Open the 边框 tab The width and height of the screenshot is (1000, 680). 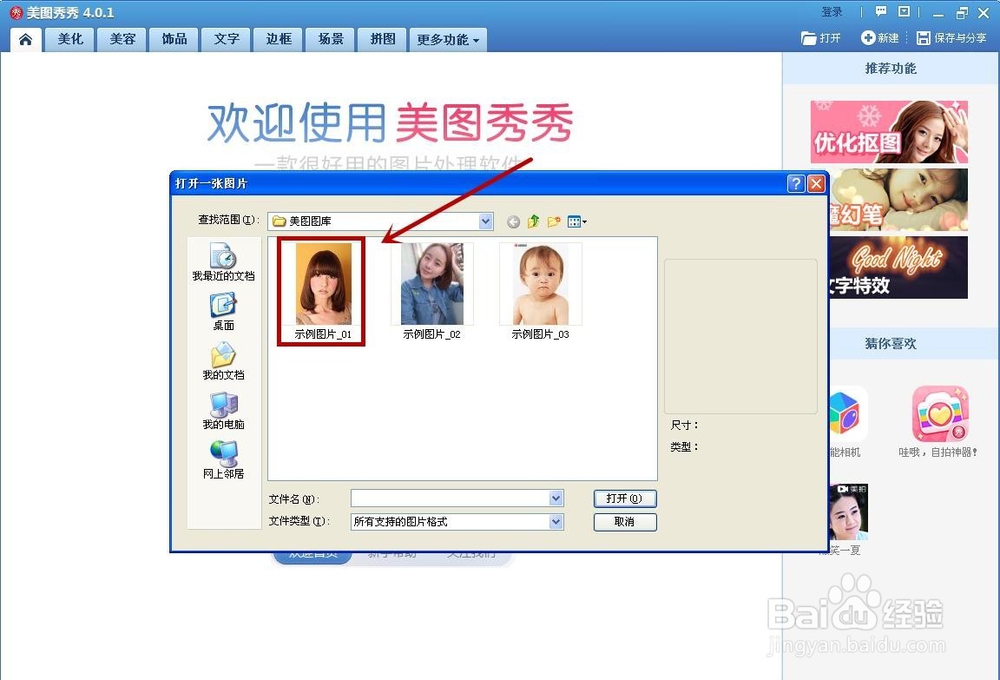pyautogui.click(x=279, y=39)
